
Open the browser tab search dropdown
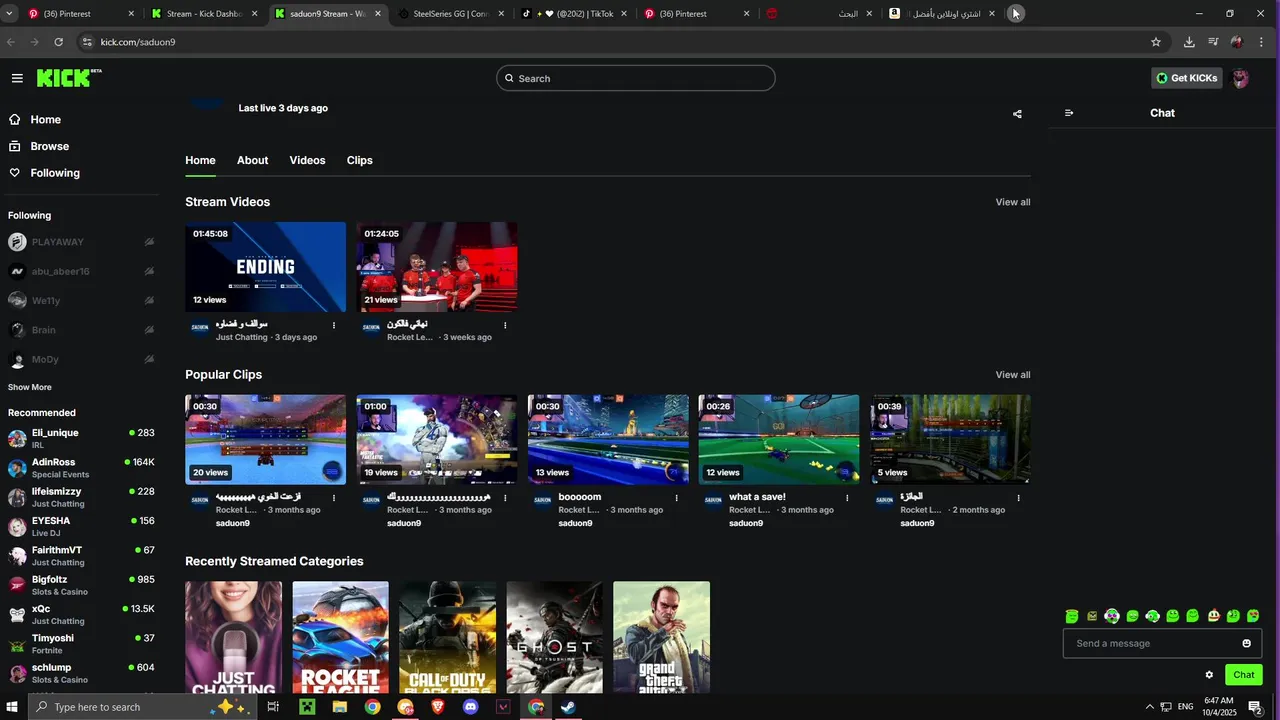point(10,14)
